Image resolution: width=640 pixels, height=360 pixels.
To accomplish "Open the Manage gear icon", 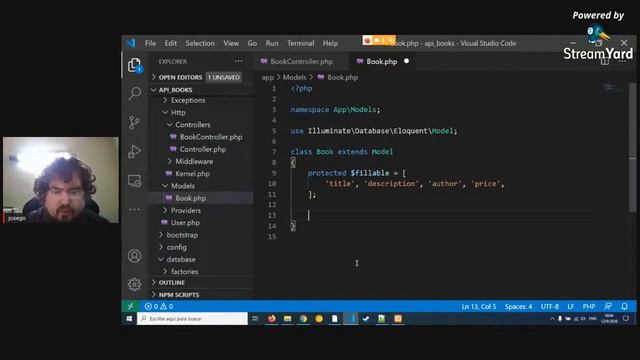I will click(134, 284).
